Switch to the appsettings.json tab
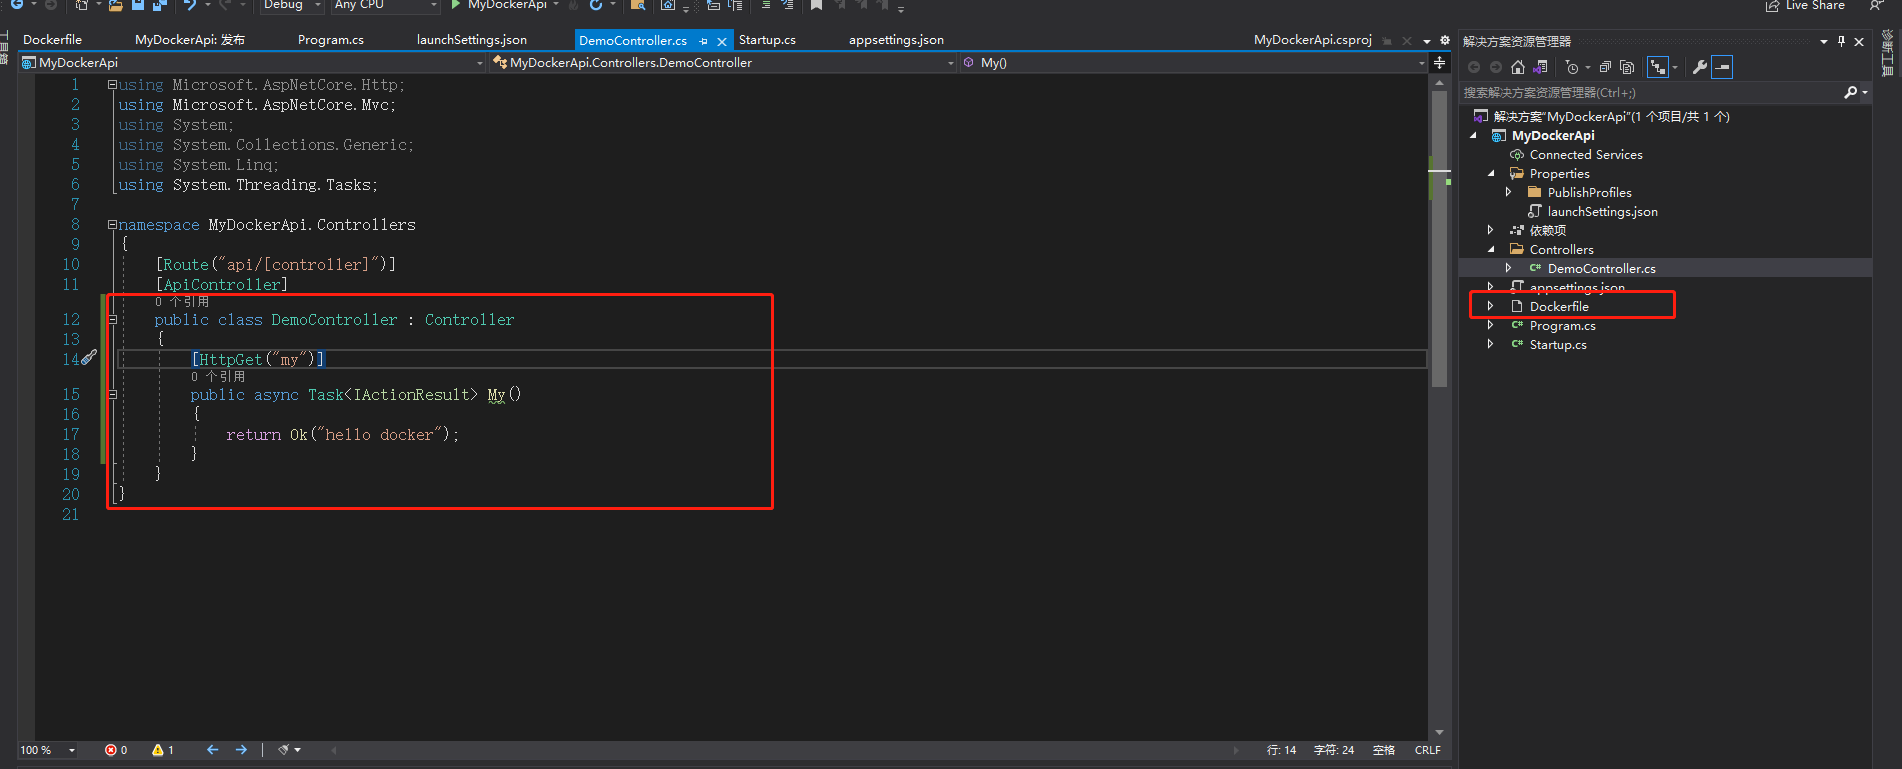 (x=896, y=40)
